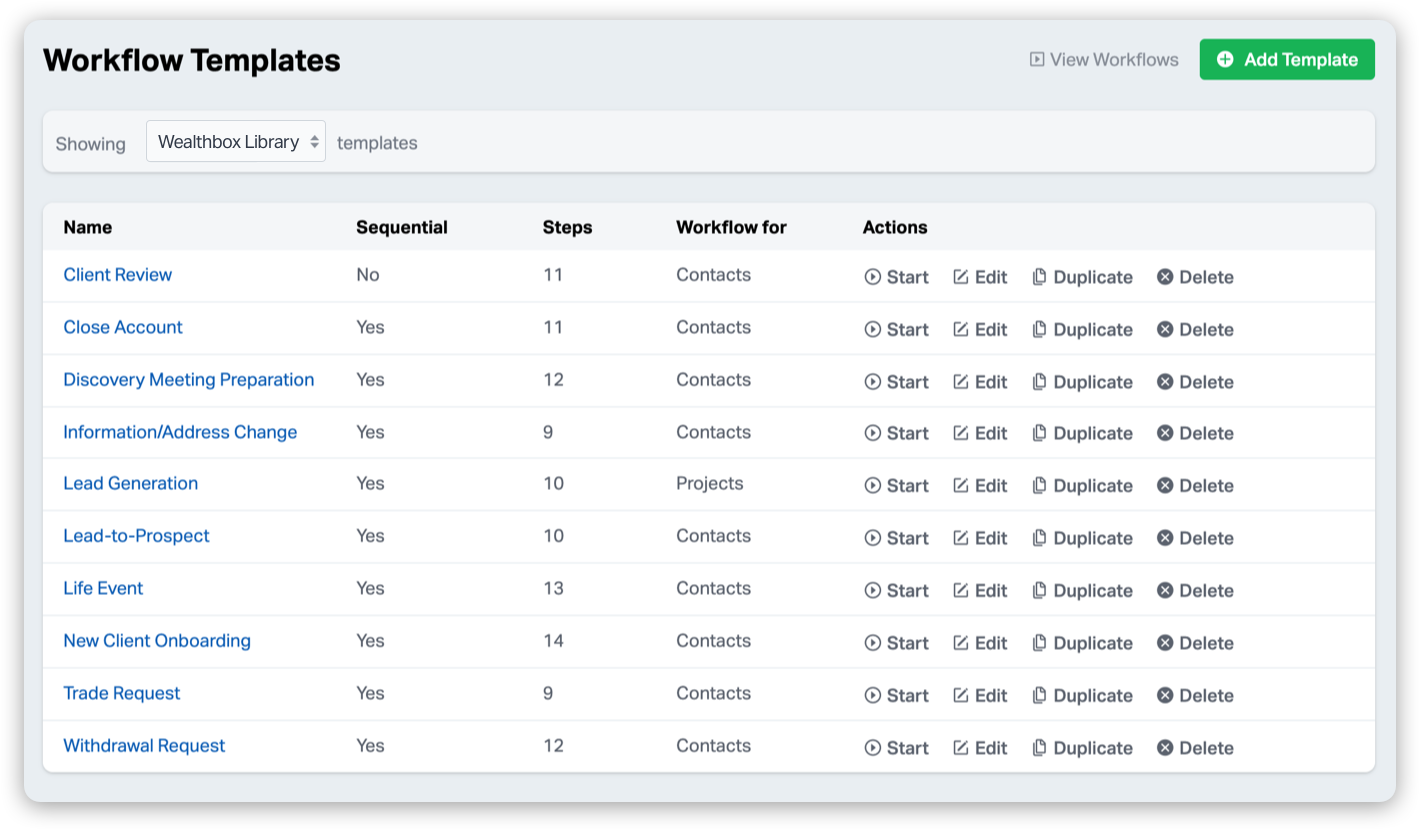Edit the New Client Onboarding template
Viewport: 1420px width, 830px height.
point(980,643)
